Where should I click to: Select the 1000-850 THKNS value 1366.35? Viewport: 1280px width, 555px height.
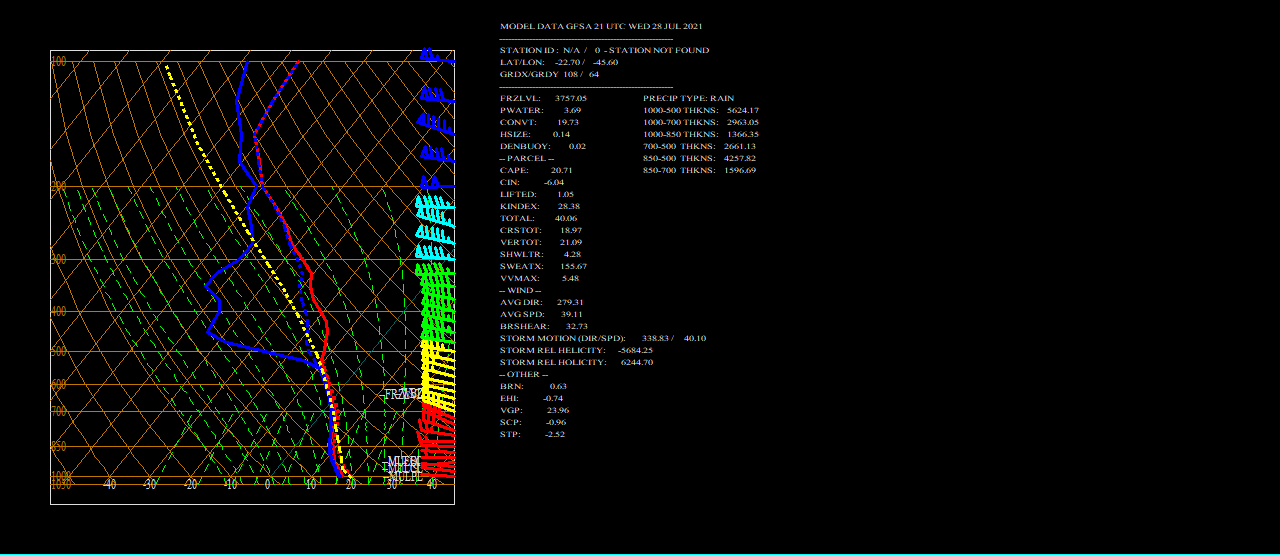tap(742, 134)
